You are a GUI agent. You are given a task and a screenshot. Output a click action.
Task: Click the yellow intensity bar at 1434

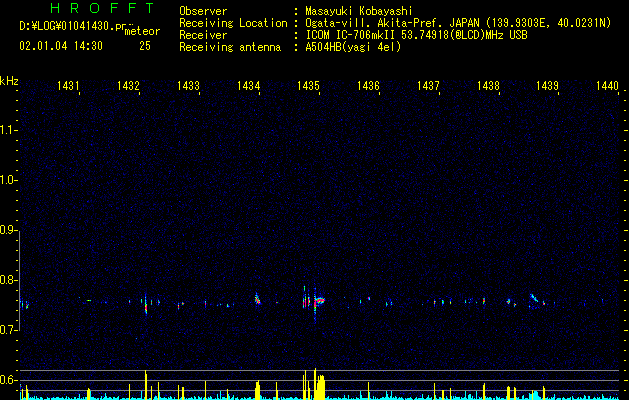tap(258, 390)
